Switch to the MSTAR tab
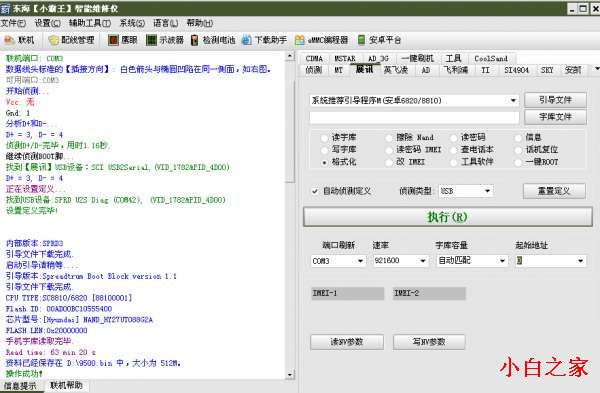Screen dimensions: 600x393 click(345, 59)
